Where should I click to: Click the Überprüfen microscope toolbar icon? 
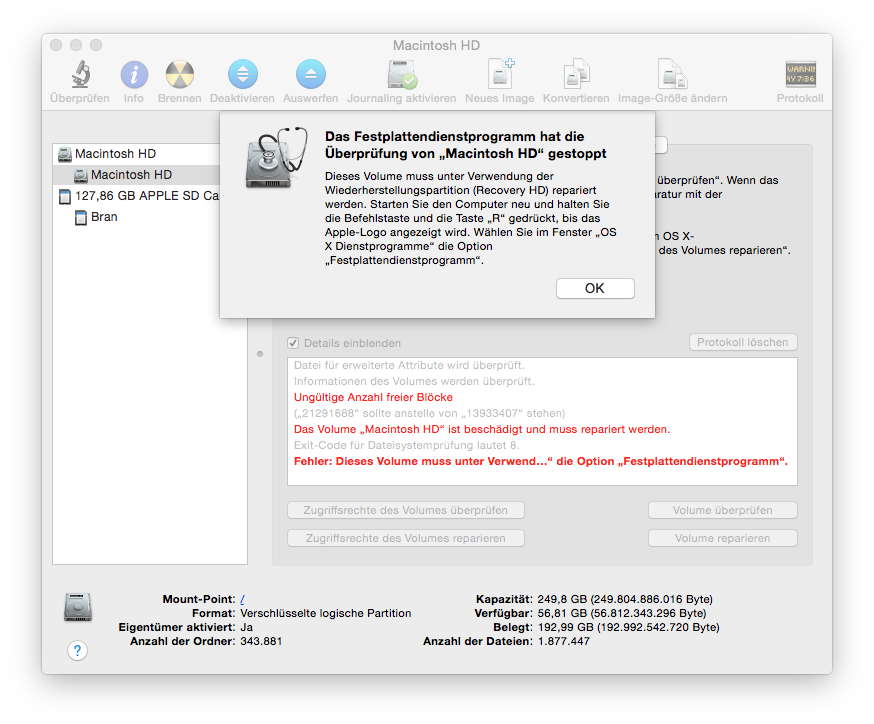80,74
